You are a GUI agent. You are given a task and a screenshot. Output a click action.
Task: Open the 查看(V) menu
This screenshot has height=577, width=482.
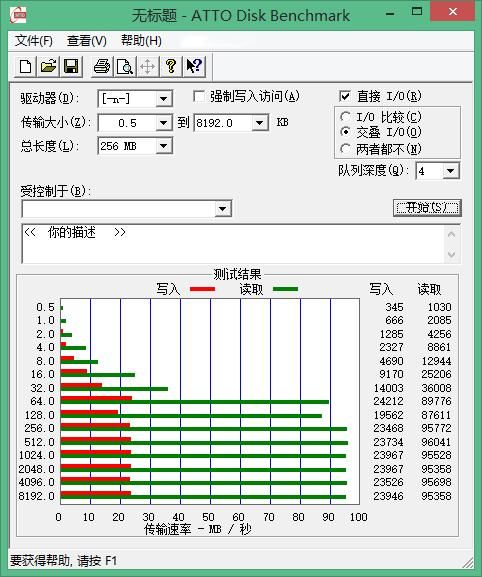coord(87,41)
